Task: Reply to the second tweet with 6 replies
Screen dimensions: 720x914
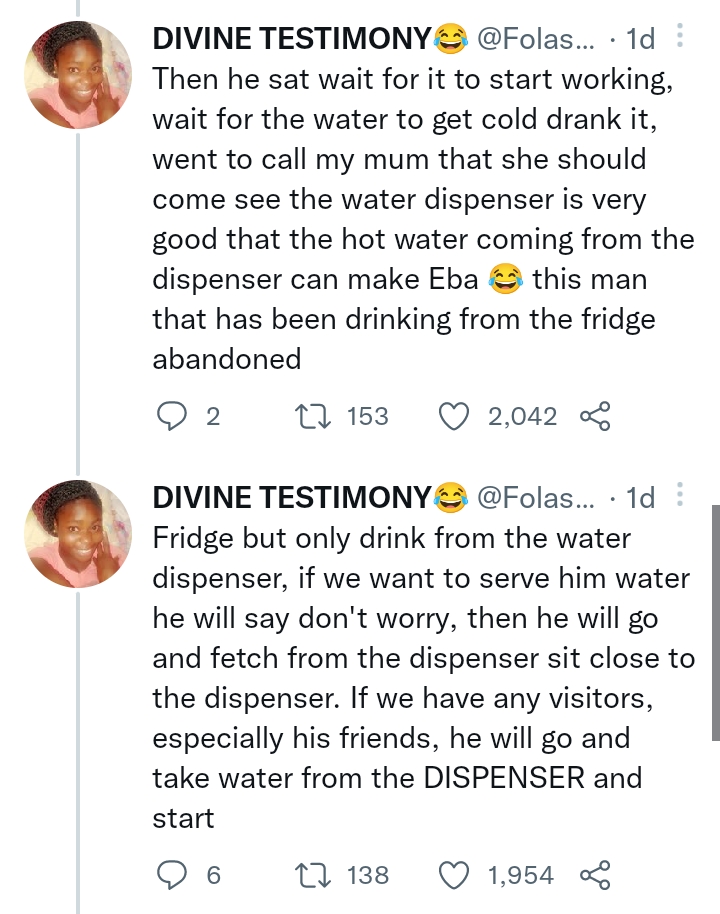Action: 176,875
